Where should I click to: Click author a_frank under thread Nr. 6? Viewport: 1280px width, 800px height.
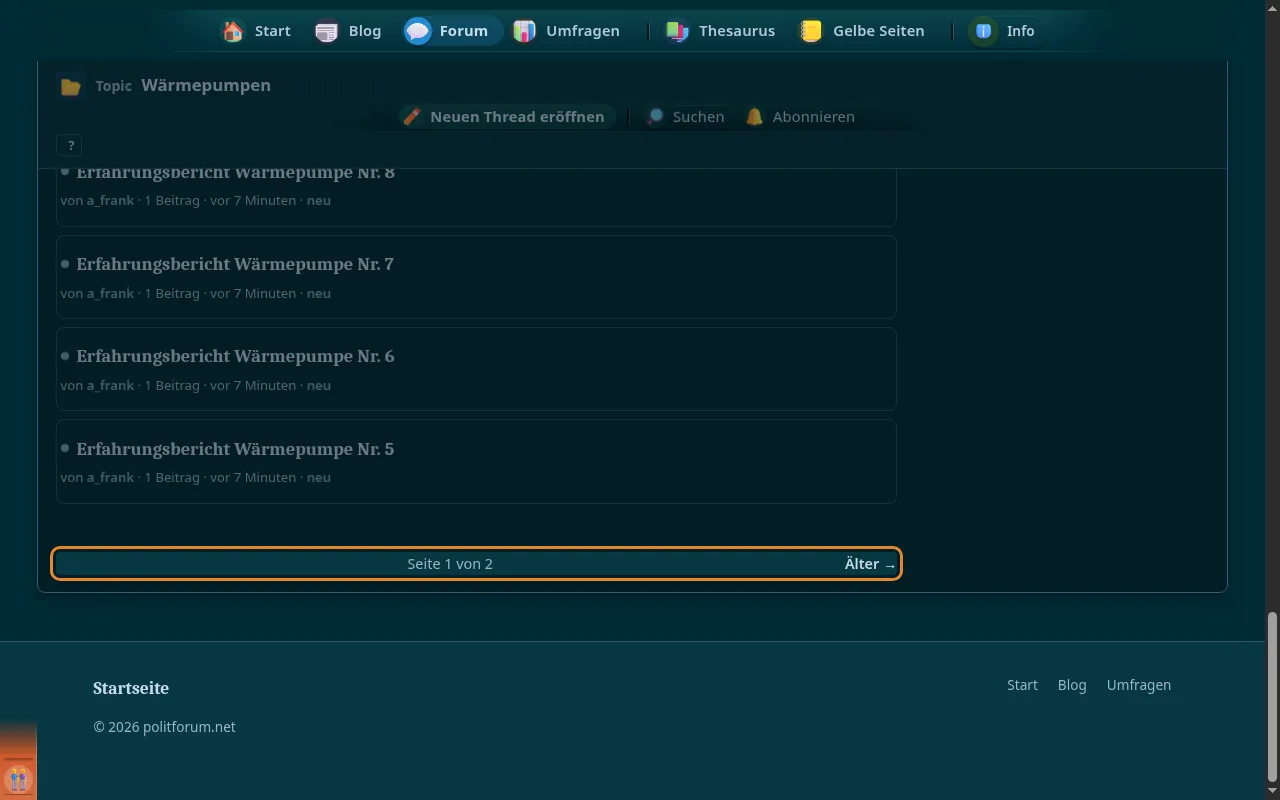point(110,385)
